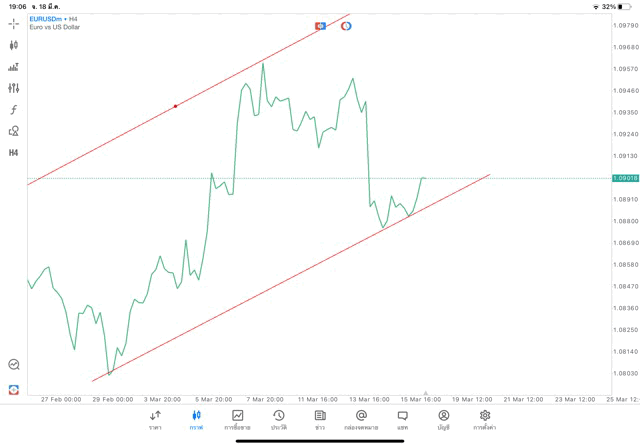Open the ข่าว news tab

click(x=320, y=419)
